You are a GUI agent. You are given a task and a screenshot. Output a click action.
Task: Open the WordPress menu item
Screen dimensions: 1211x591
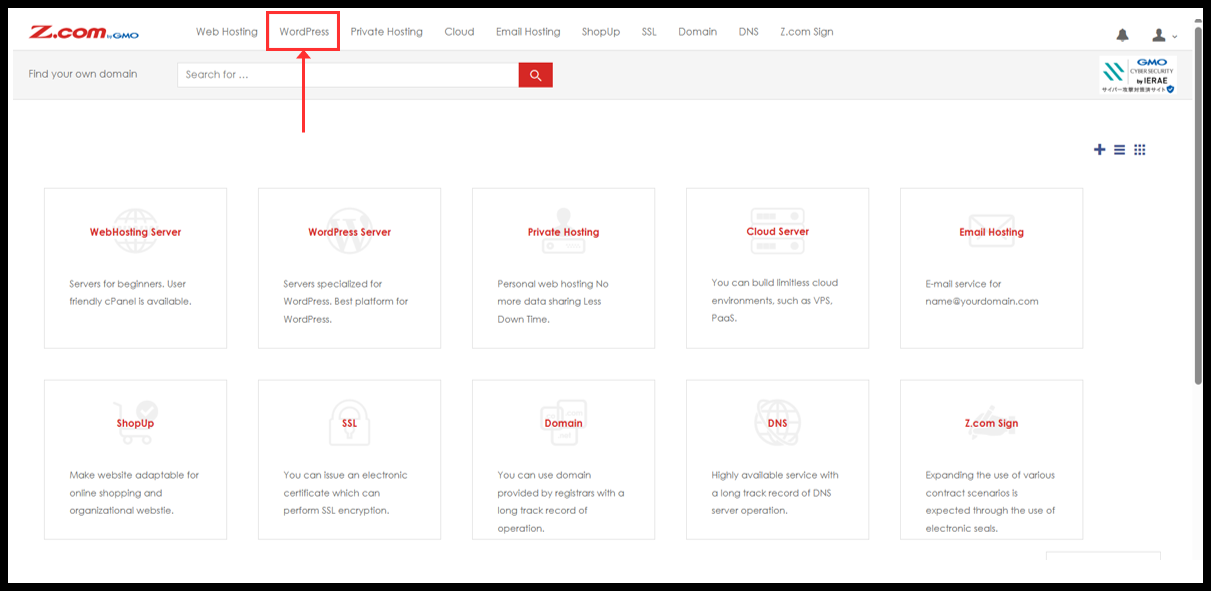304,32
